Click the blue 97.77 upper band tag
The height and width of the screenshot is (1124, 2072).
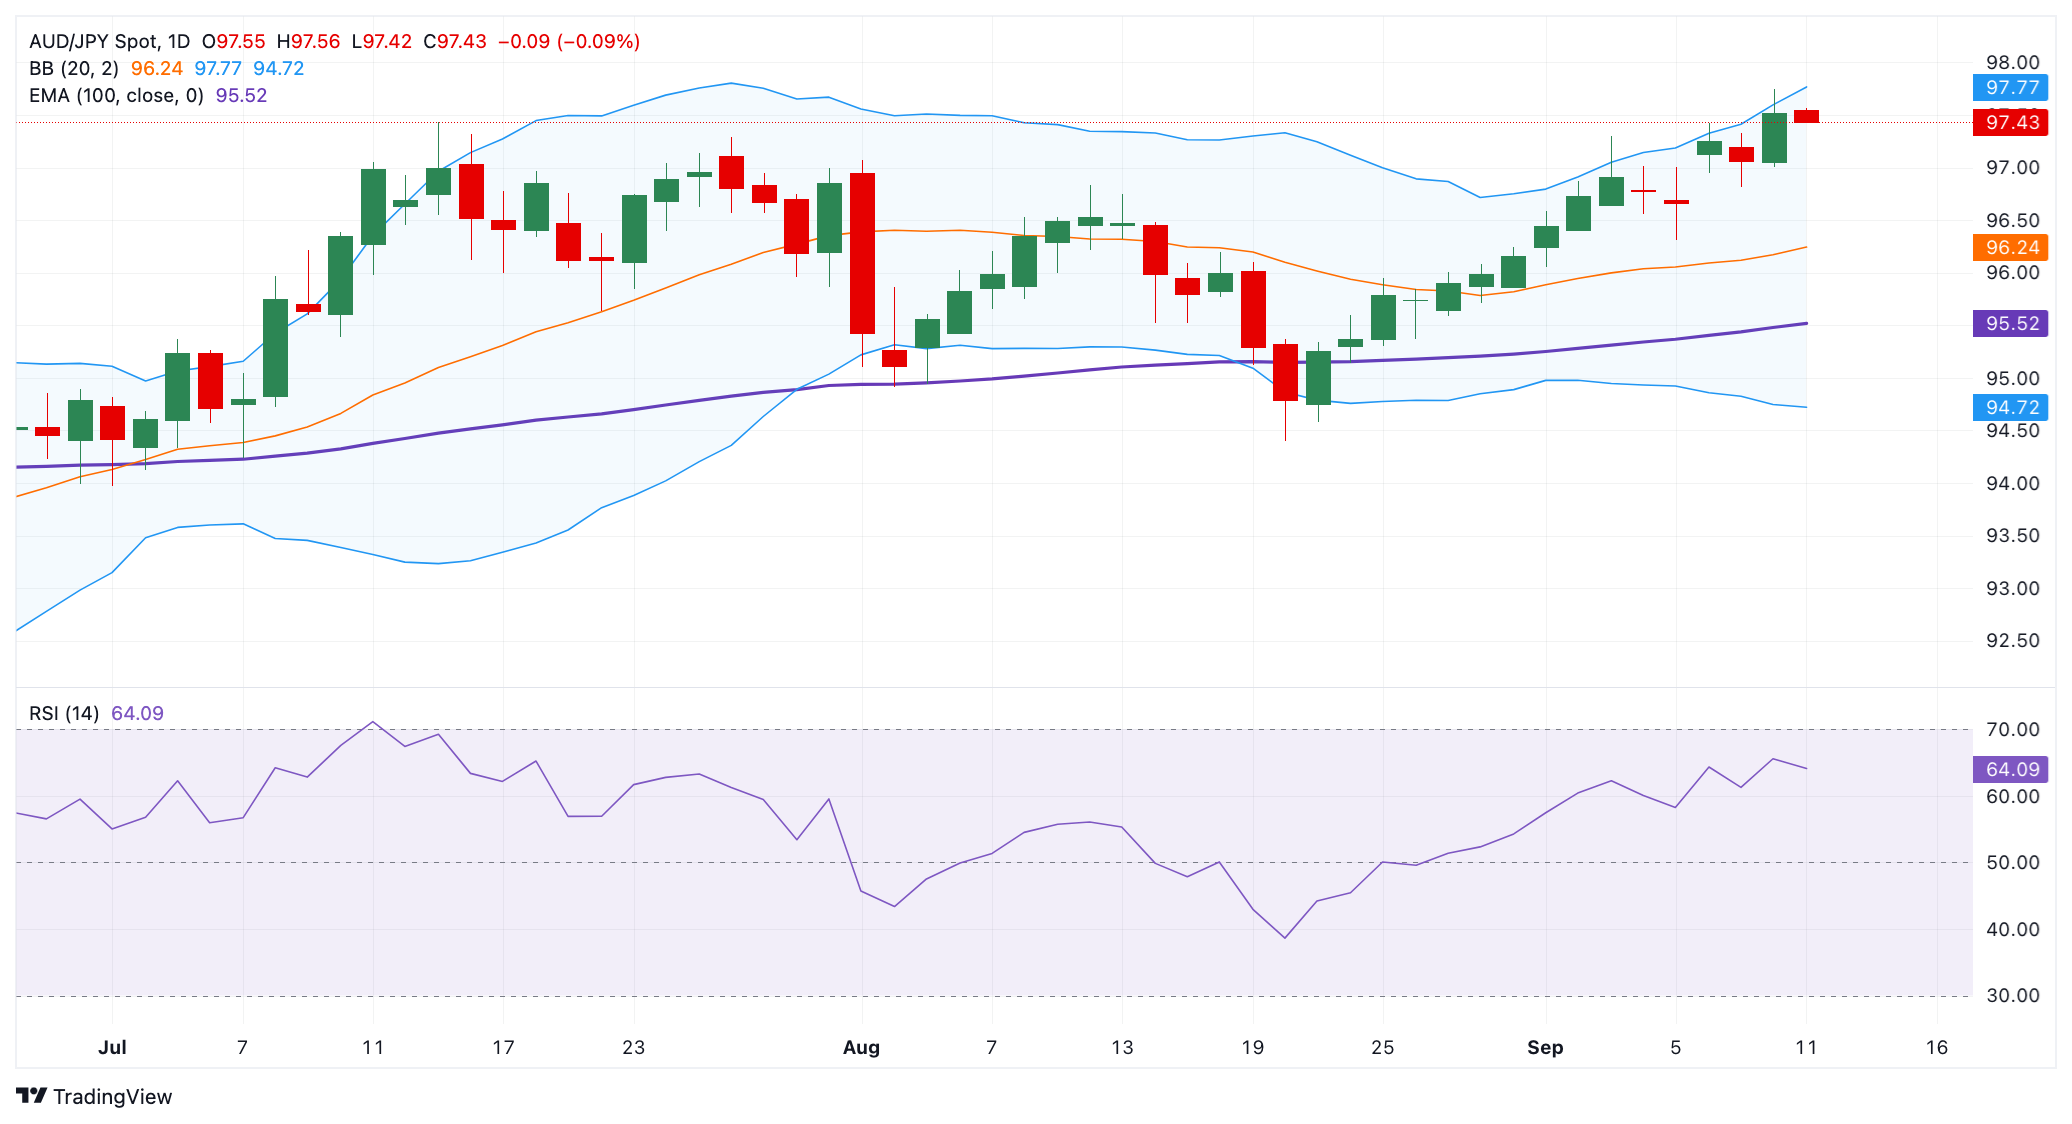(x=2010, y=88)
